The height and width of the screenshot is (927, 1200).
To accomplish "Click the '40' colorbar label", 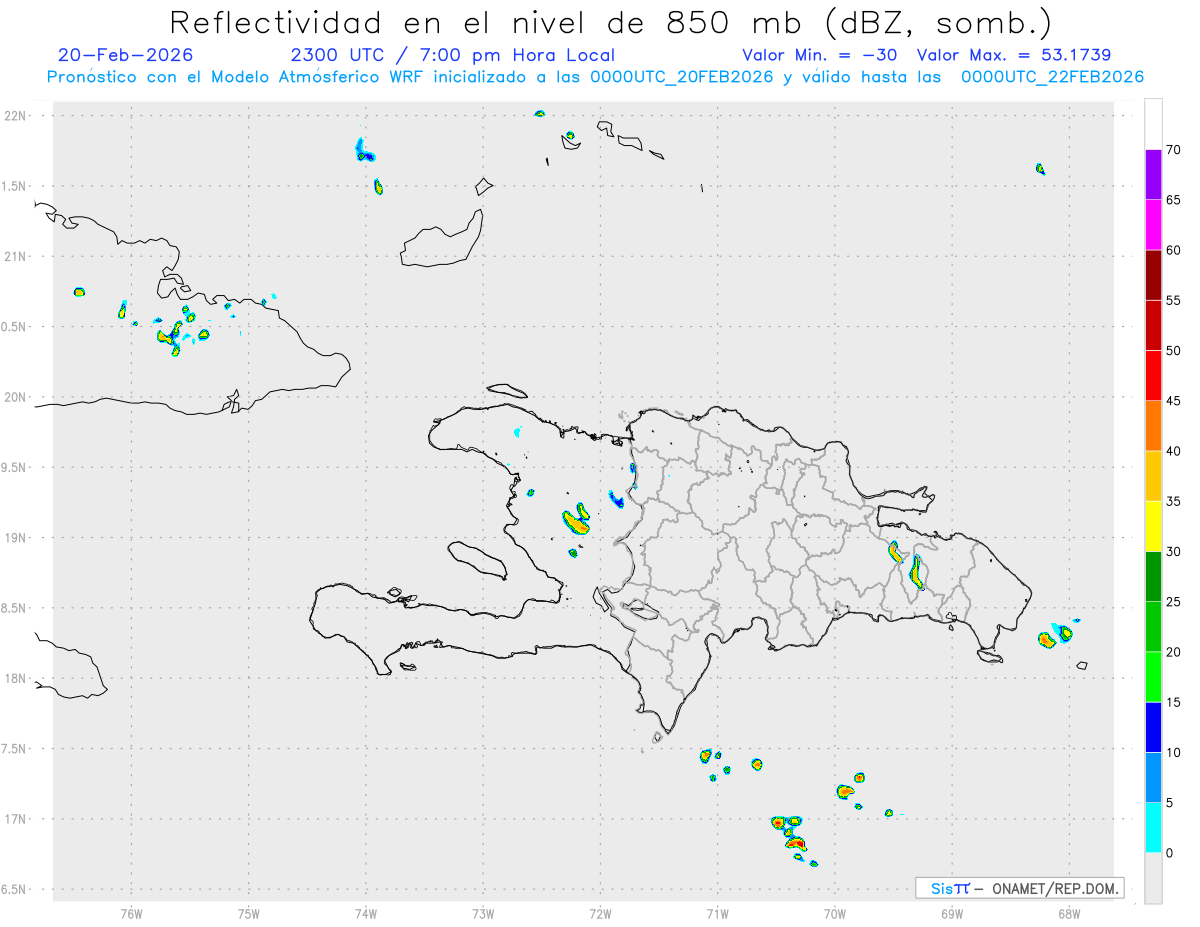I will pos(1173,451).
